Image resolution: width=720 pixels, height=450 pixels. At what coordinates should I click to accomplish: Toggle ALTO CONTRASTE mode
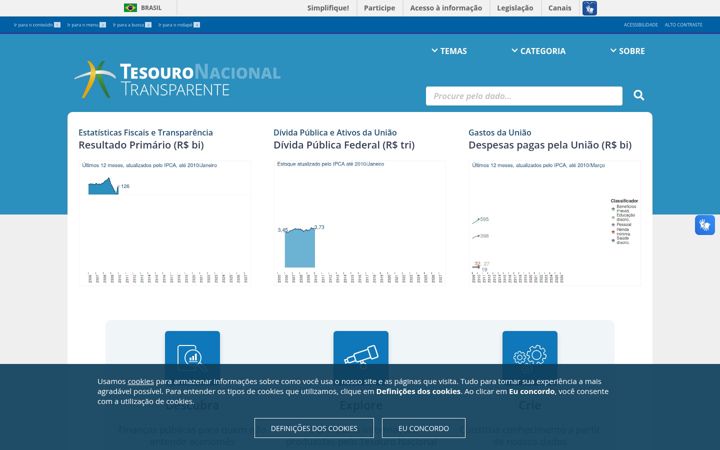[683, 25]
